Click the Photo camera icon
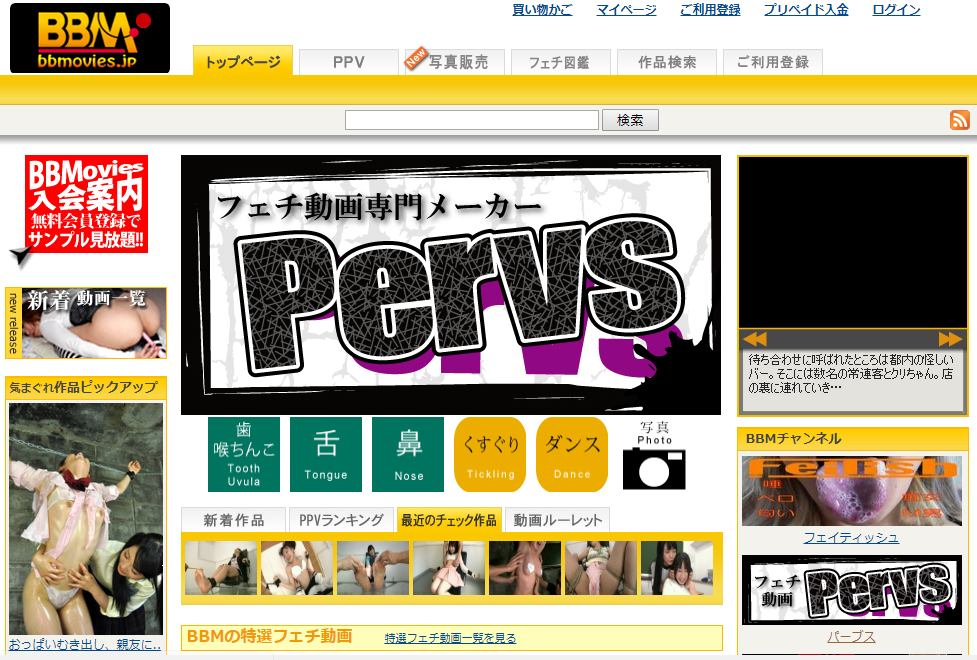This screenshot has height=660, width=977. coord(654,470)
